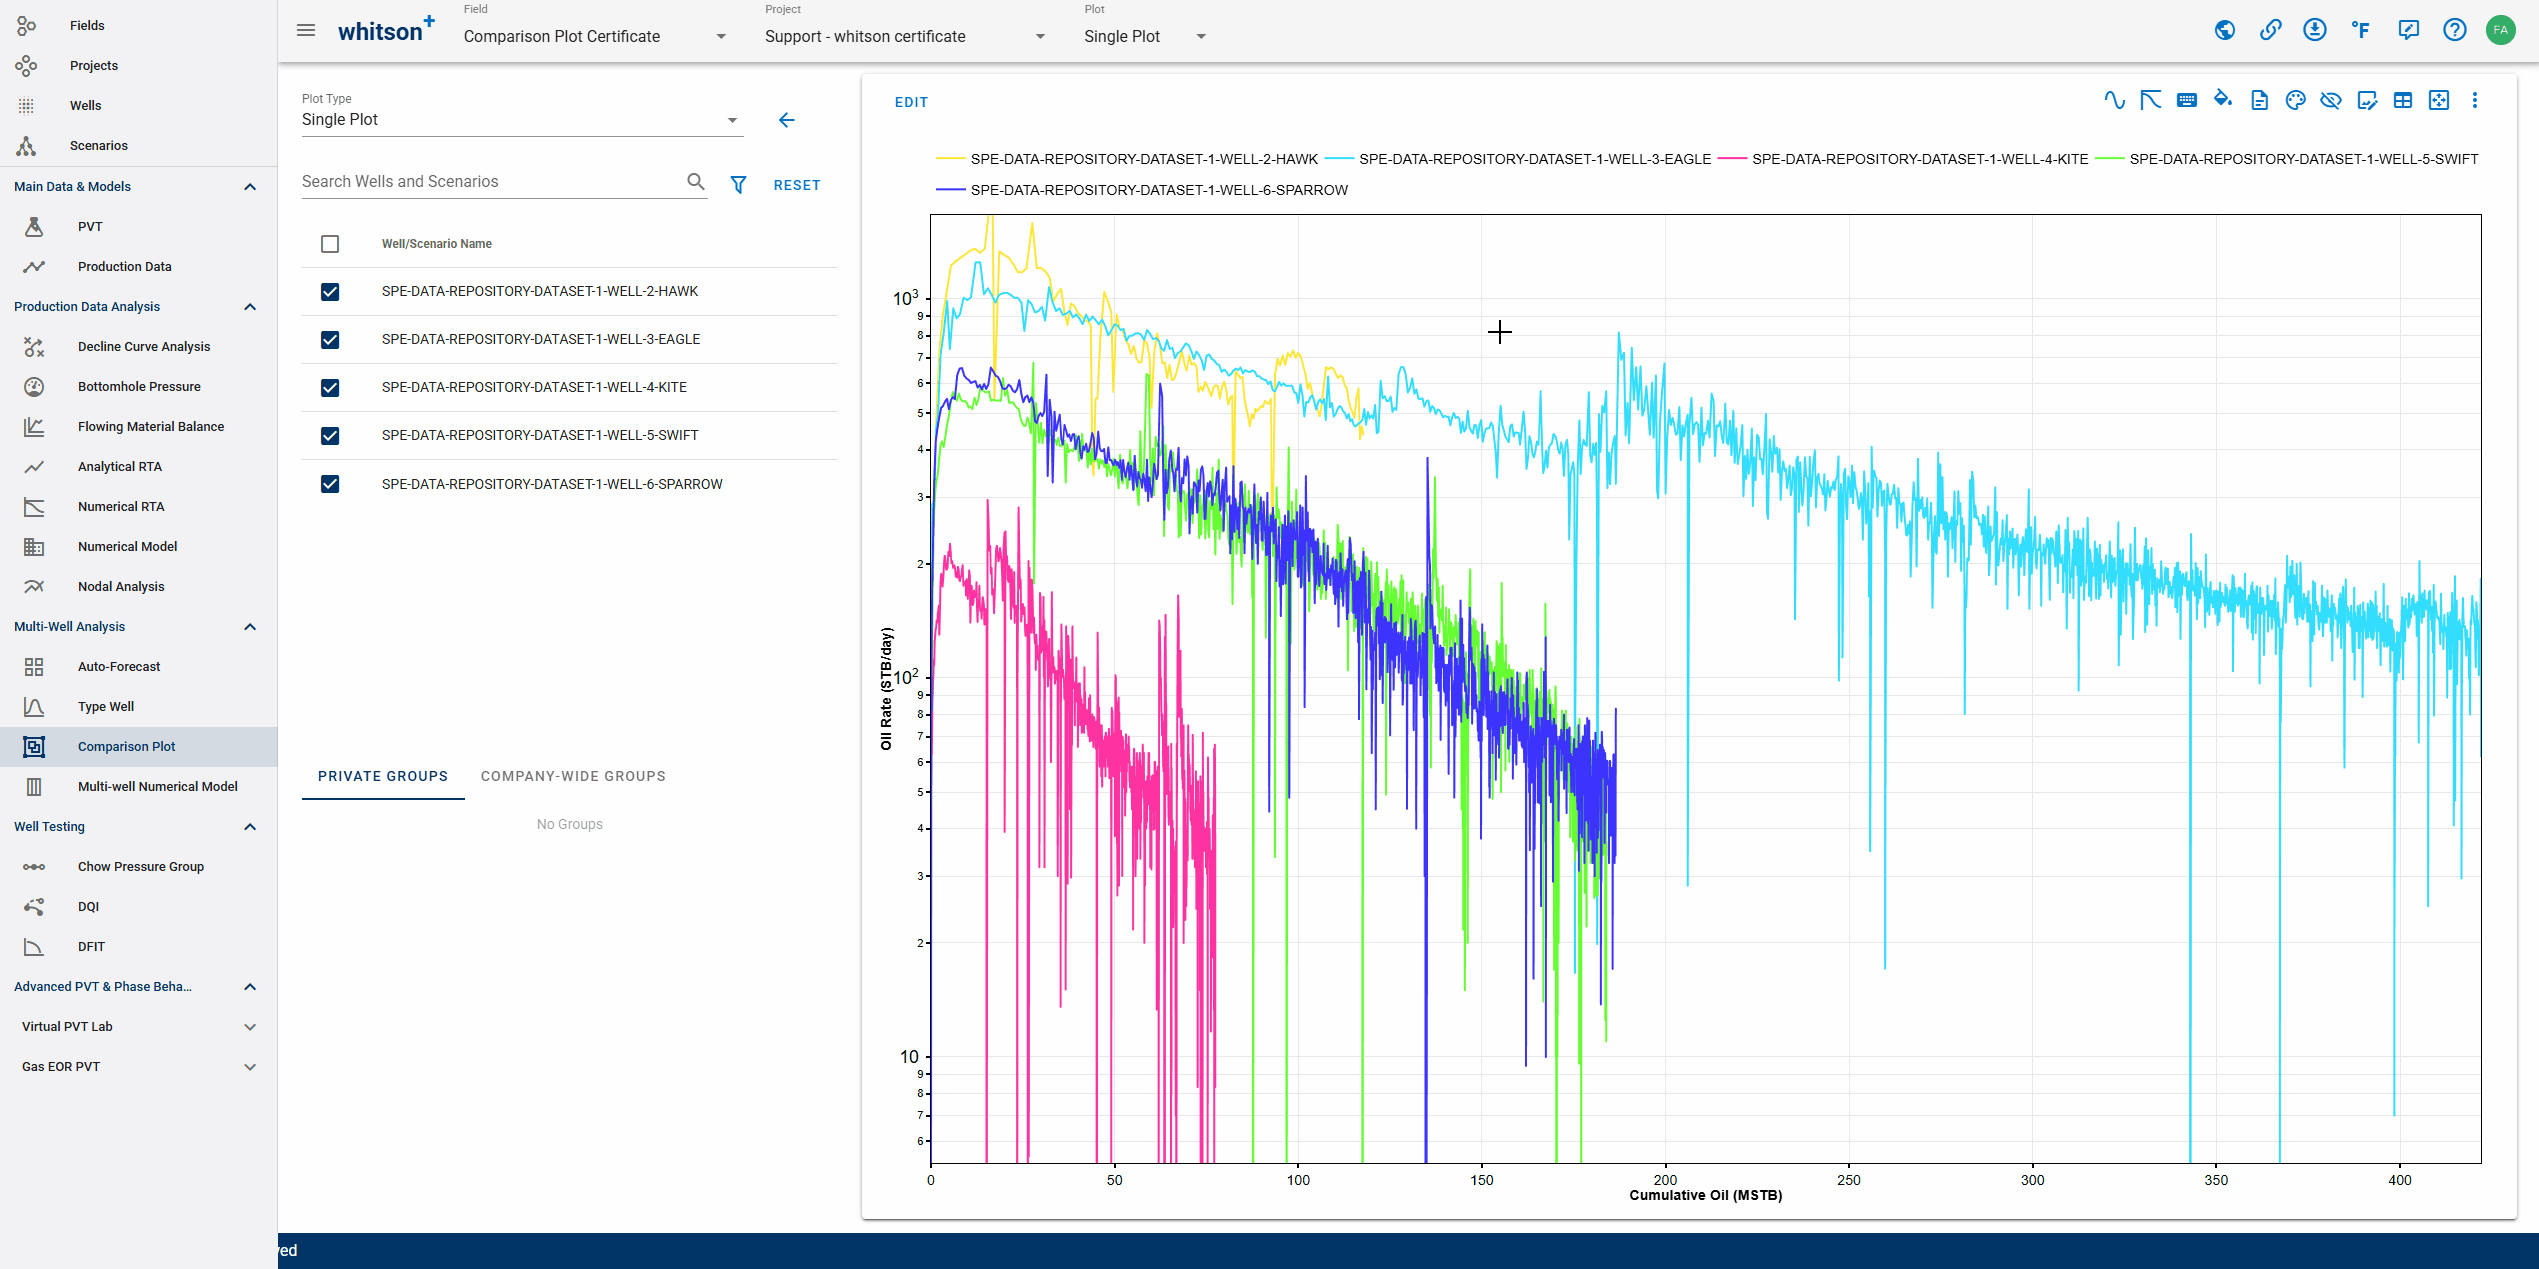Screen dimensions: 2539x1269
Task: Open the three-dot more options menu
Action: (2475, 100)
